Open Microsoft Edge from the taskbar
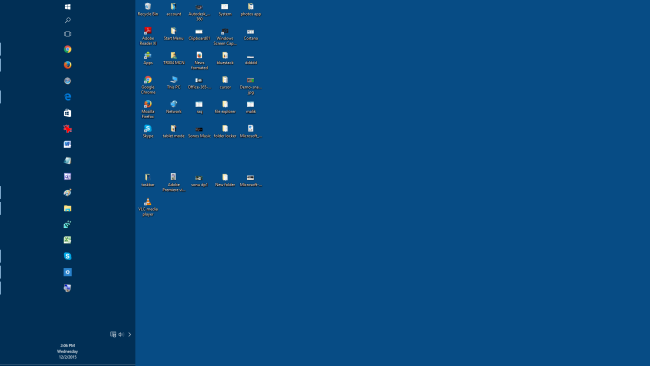The width and height of the screenshot is (650, 366). coord(68,97)
